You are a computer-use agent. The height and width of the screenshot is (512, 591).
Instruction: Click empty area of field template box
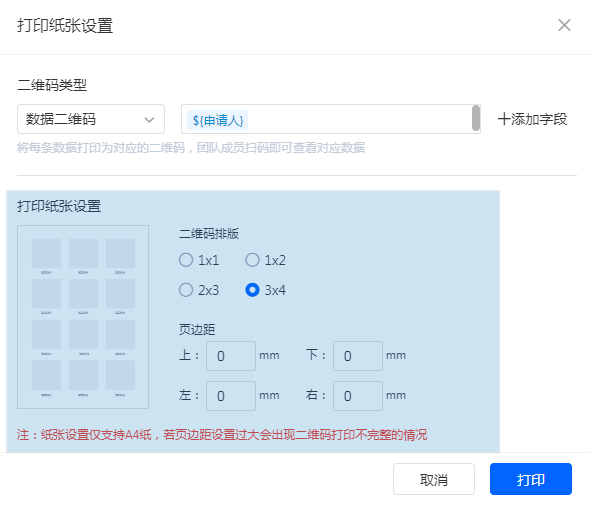(358, 119)
